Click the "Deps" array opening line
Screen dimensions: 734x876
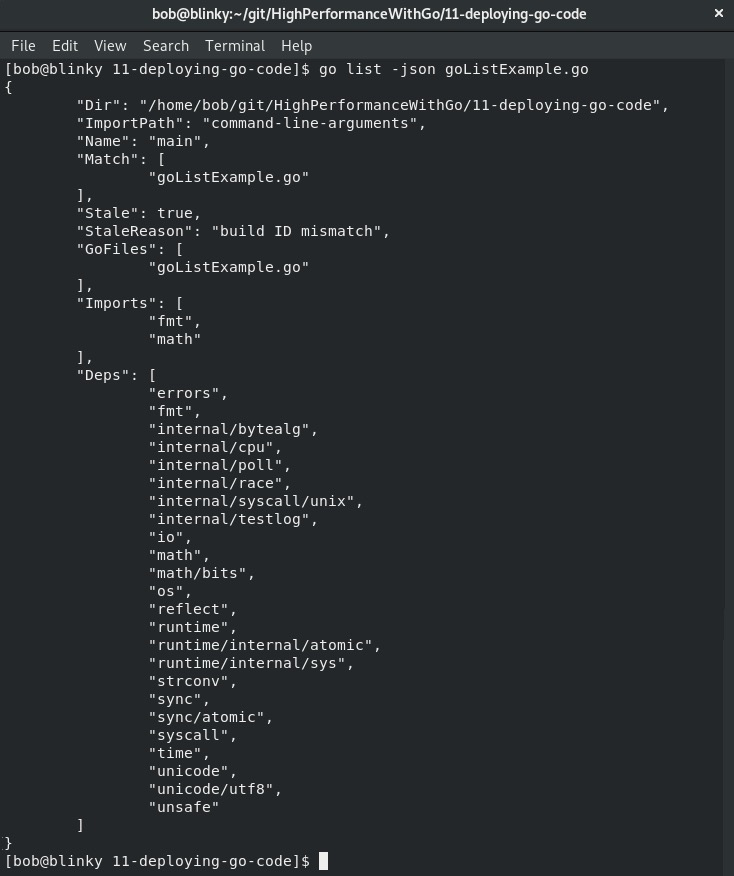click(116, 375)
